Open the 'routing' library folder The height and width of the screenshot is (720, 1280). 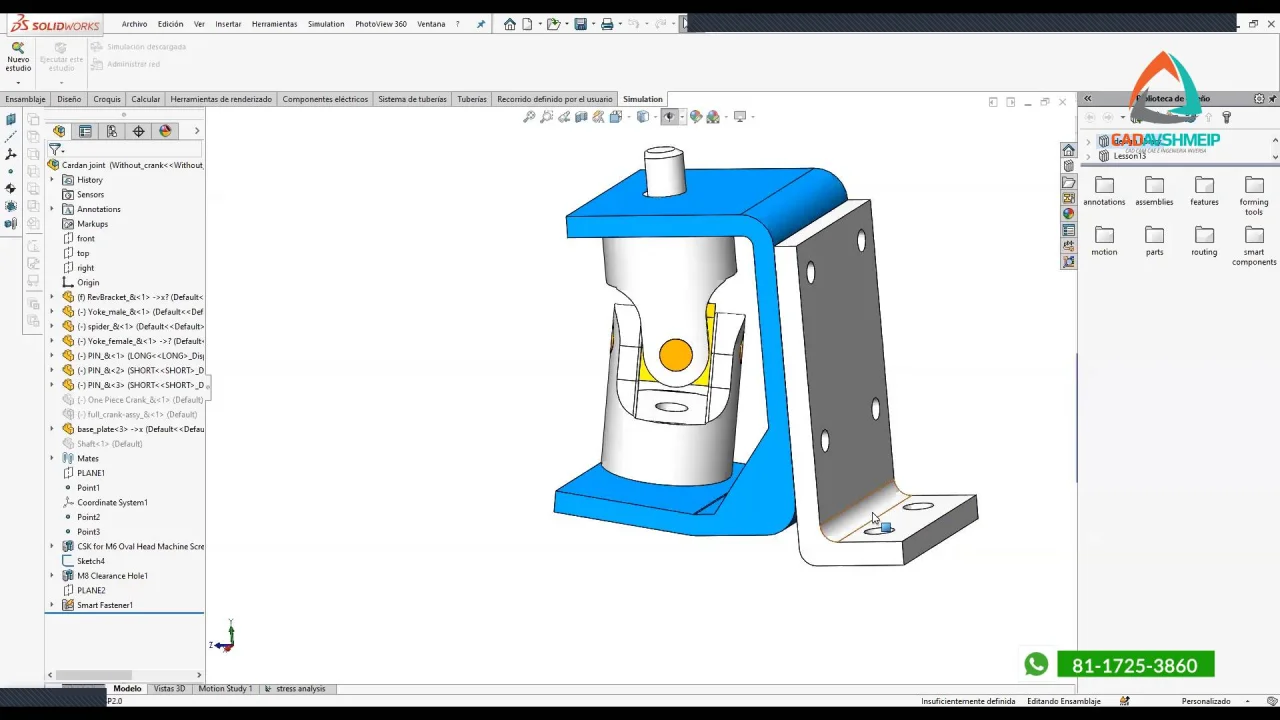(1204, 241)
